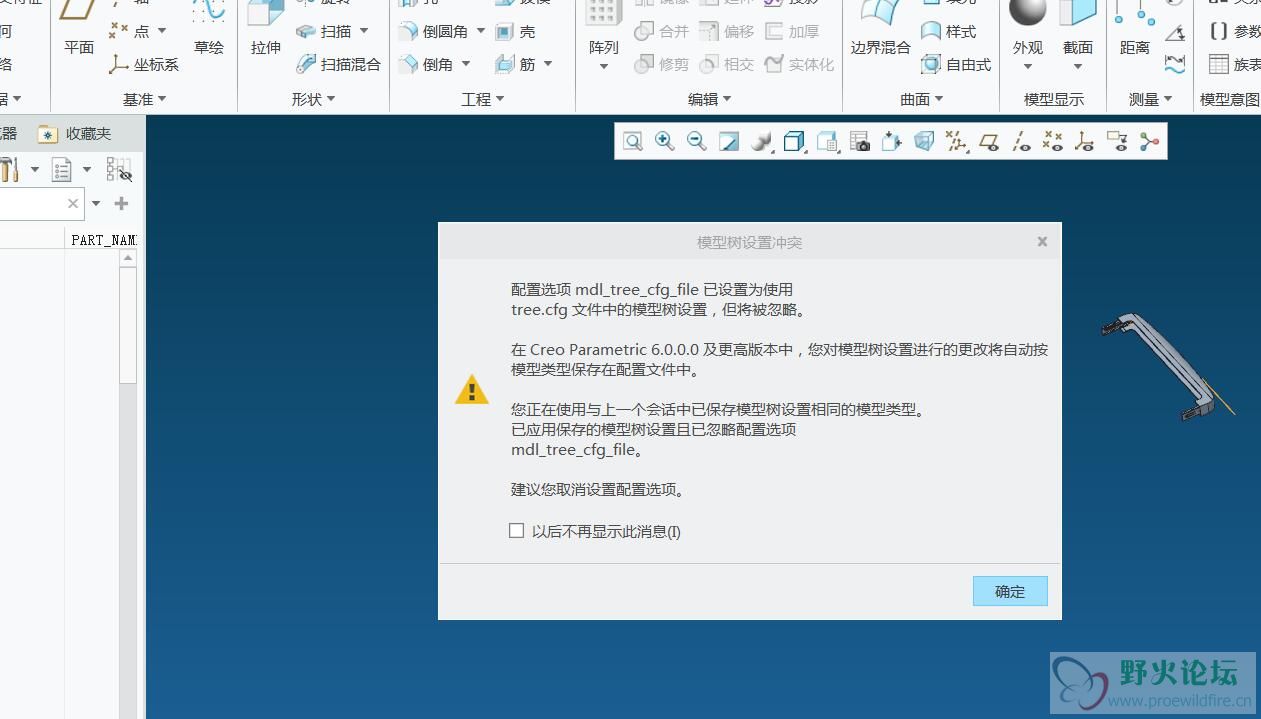
Task: Click the 修剪 (Trim) tool
Action: 662,64
